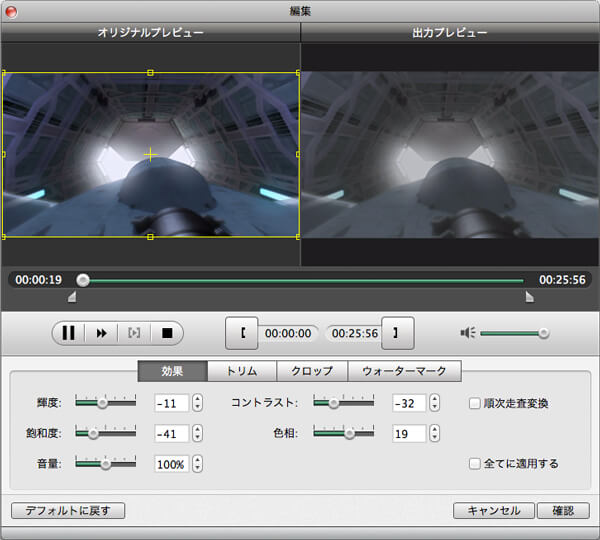Image resolution: width=600 pixels, height=540 pixels.
Task: Click the 音量 percentage stepper
Action: (x=197, y=464)
